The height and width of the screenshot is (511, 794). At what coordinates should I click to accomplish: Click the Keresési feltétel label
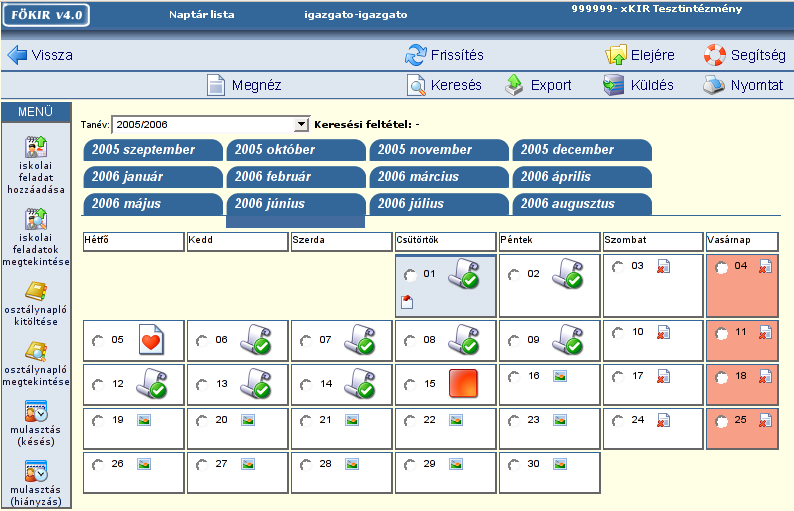click(363, 125)
